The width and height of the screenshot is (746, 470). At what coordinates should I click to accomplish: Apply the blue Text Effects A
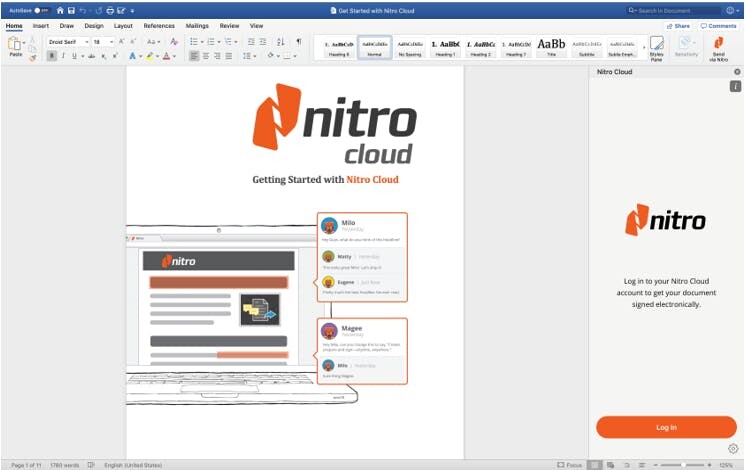132,56
